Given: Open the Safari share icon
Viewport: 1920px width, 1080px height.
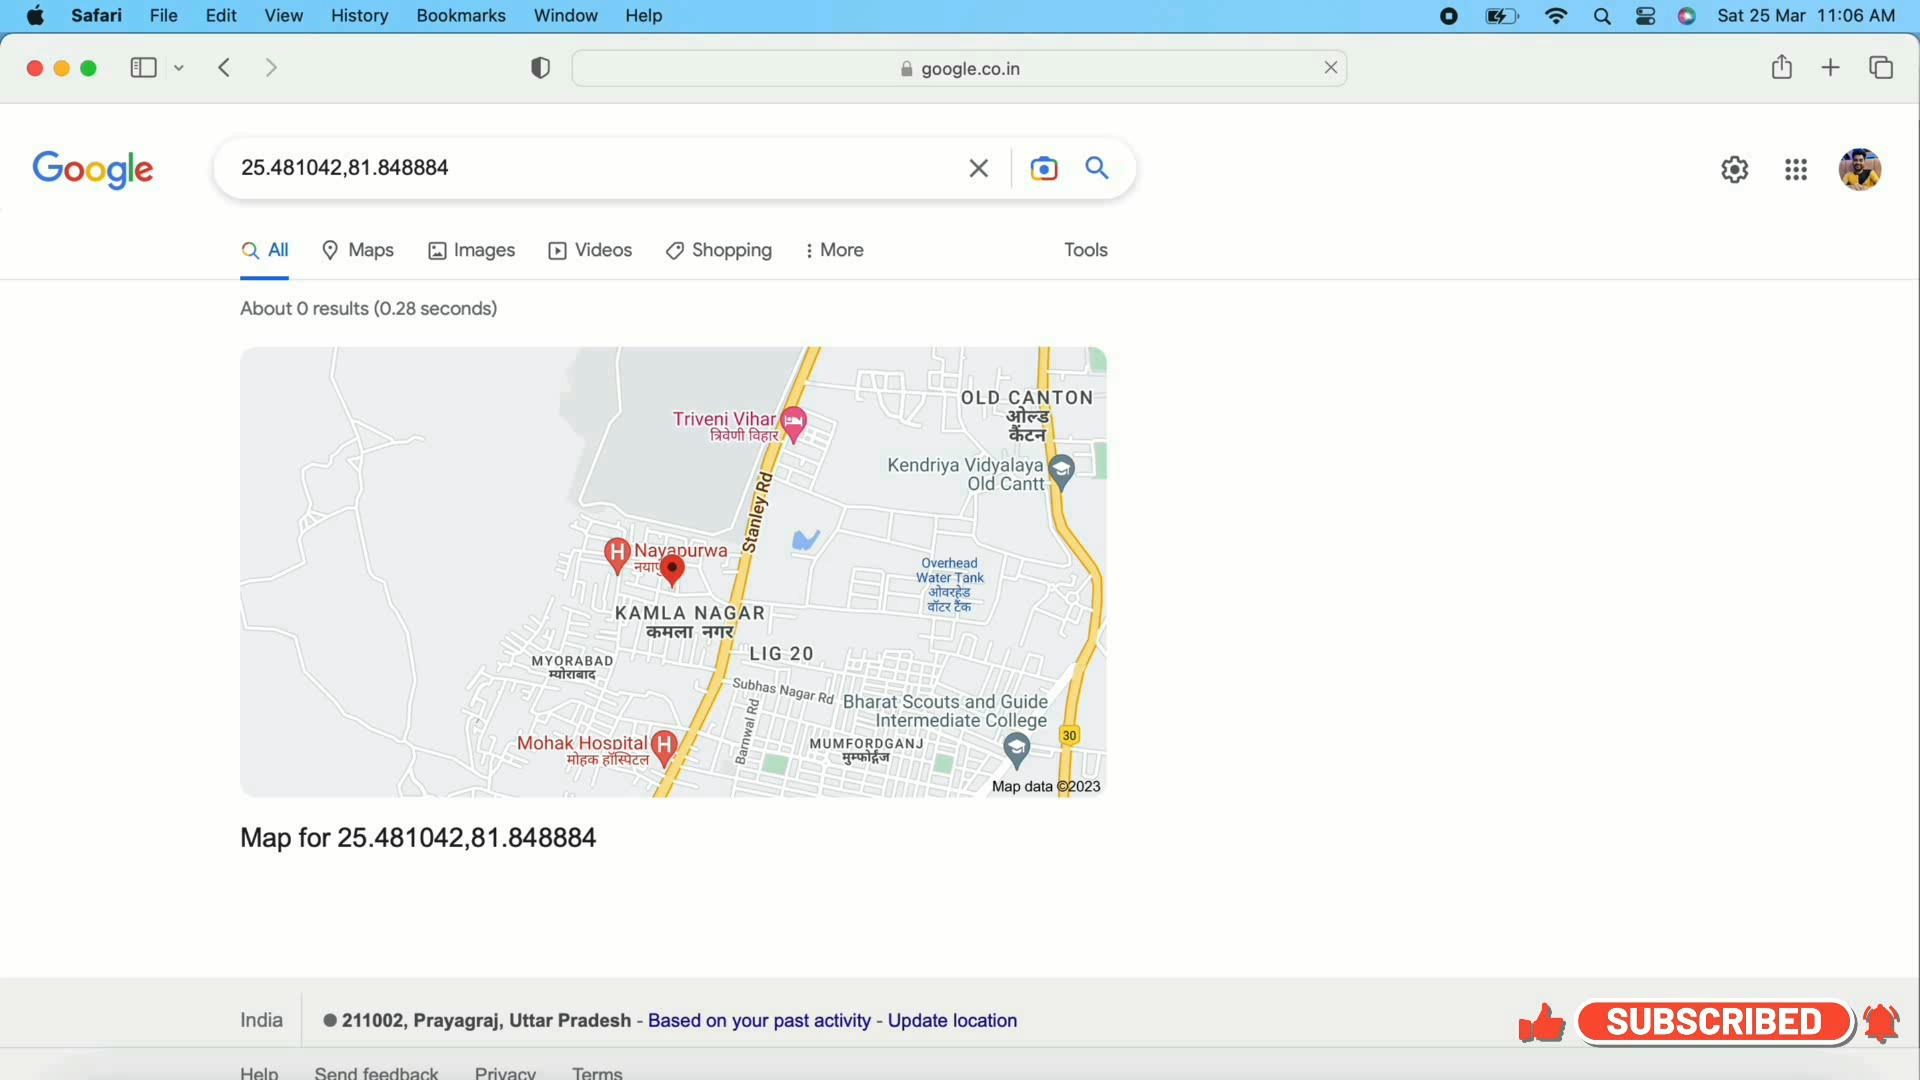Looking at the screenshot, I should pyautogui.click(x=1781, y=67).
